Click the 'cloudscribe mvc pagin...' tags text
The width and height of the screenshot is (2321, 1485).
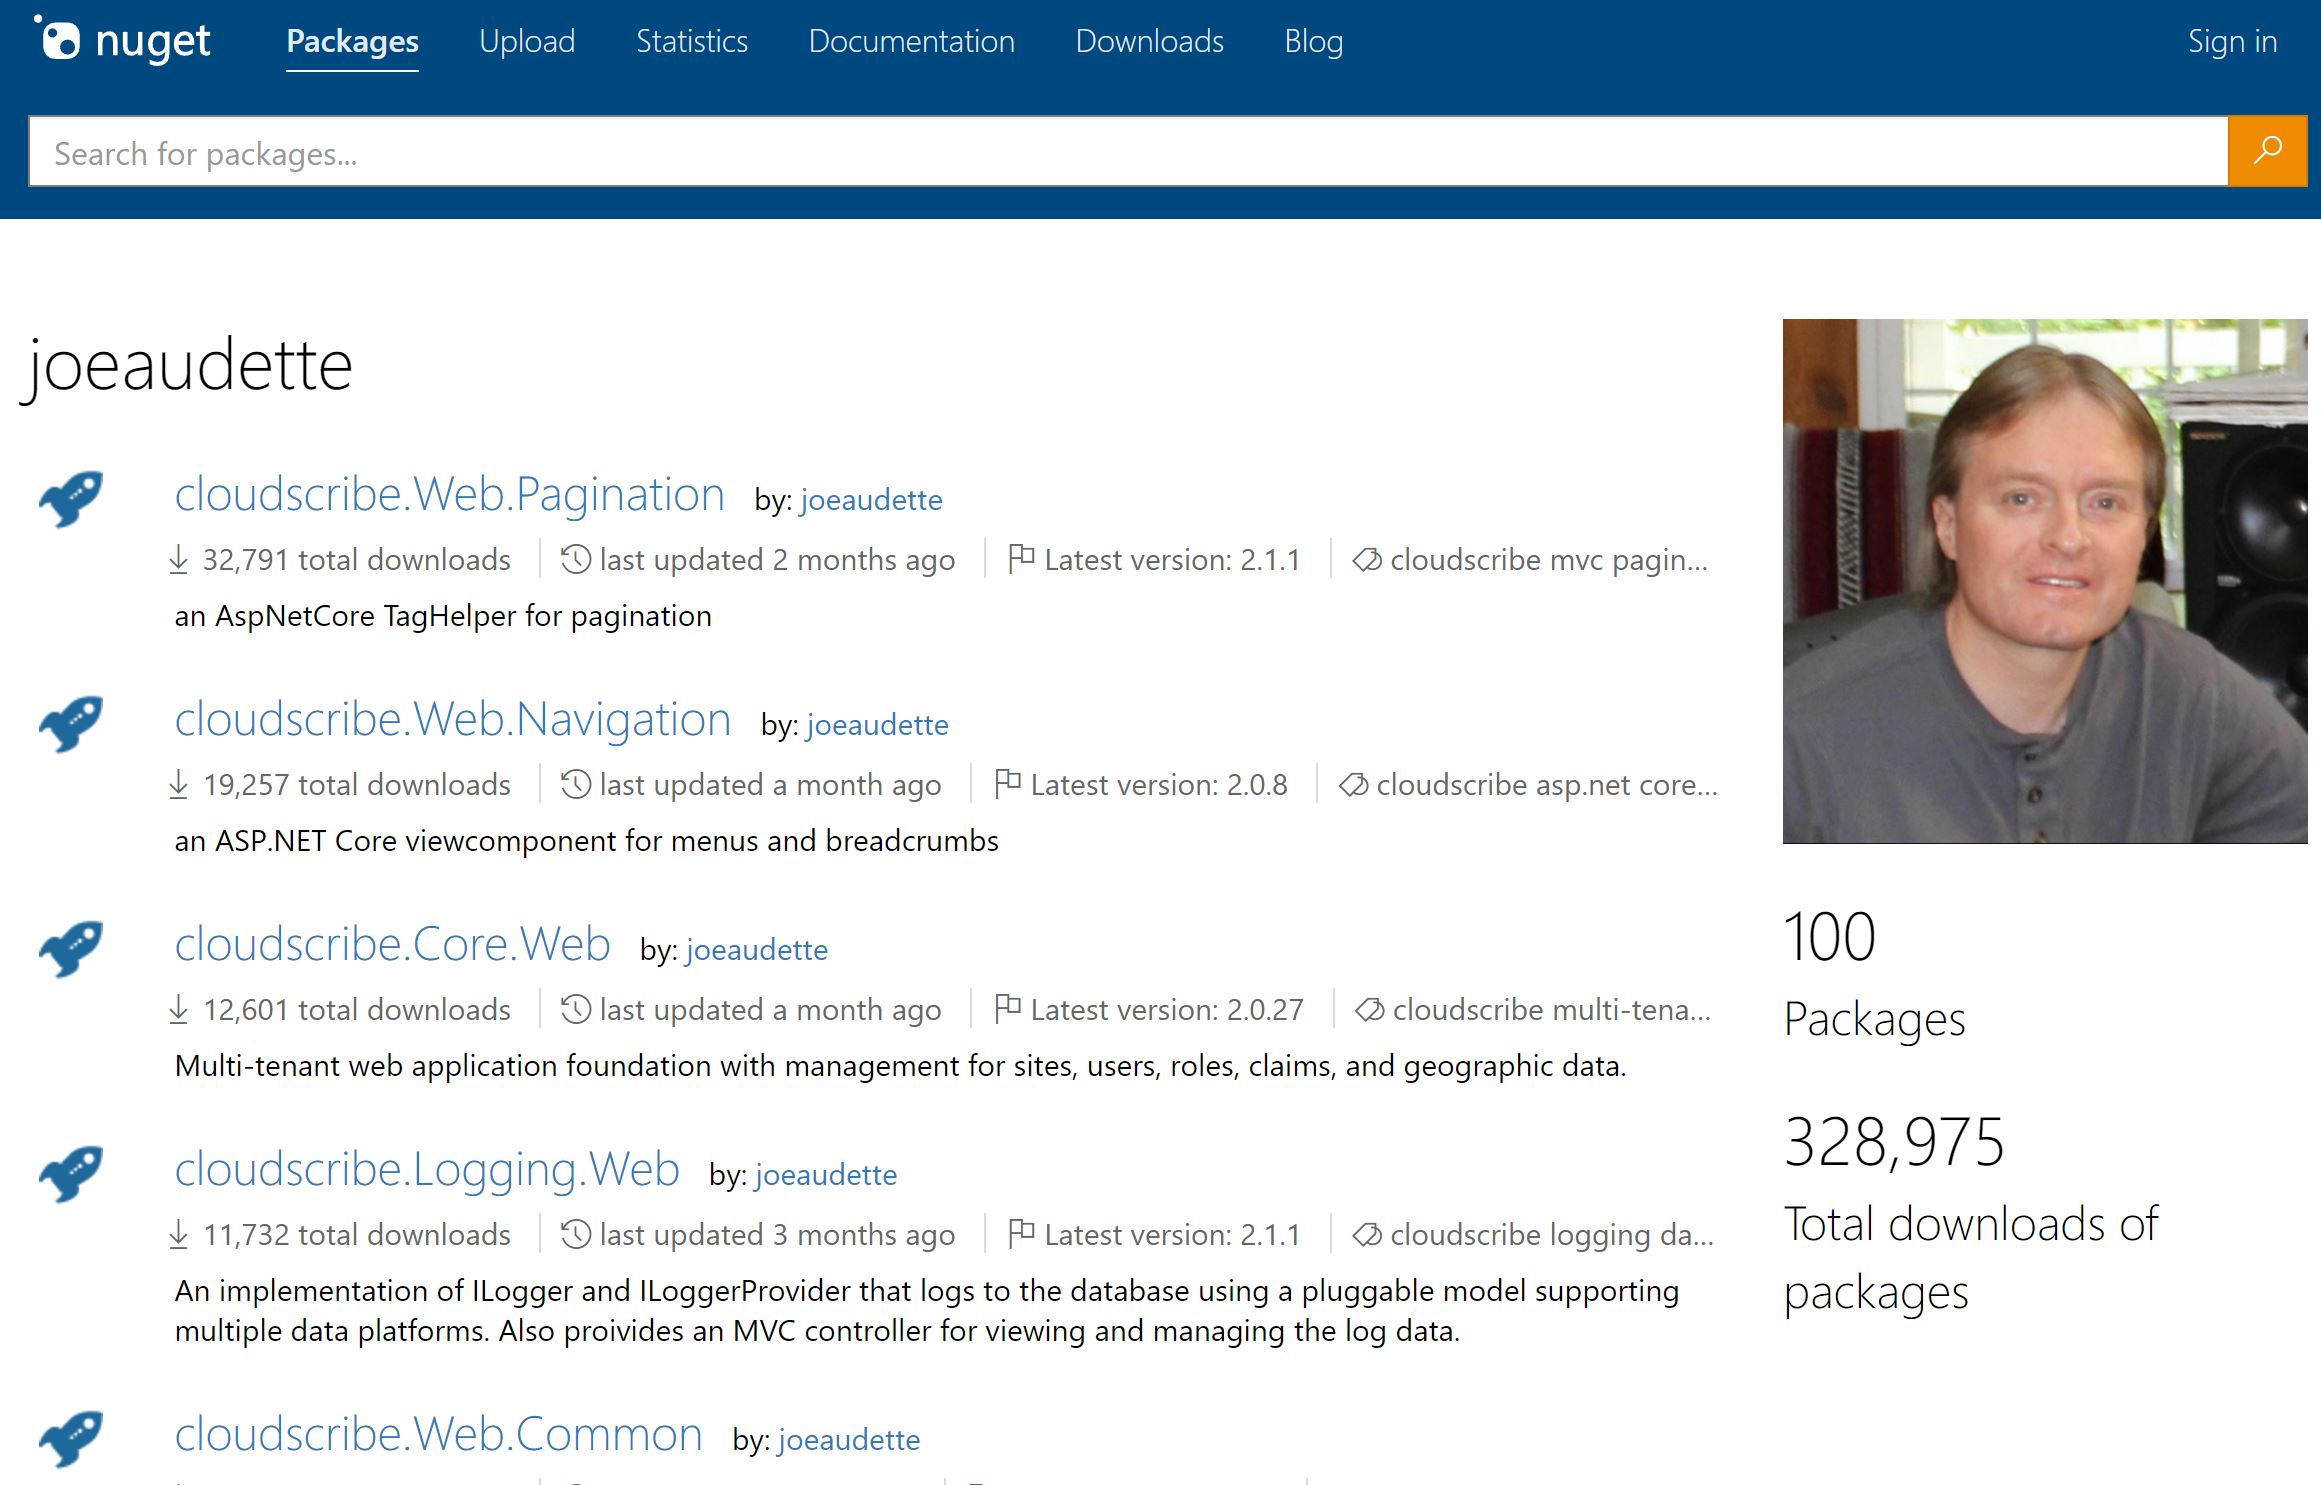[x=1549, y=560]
